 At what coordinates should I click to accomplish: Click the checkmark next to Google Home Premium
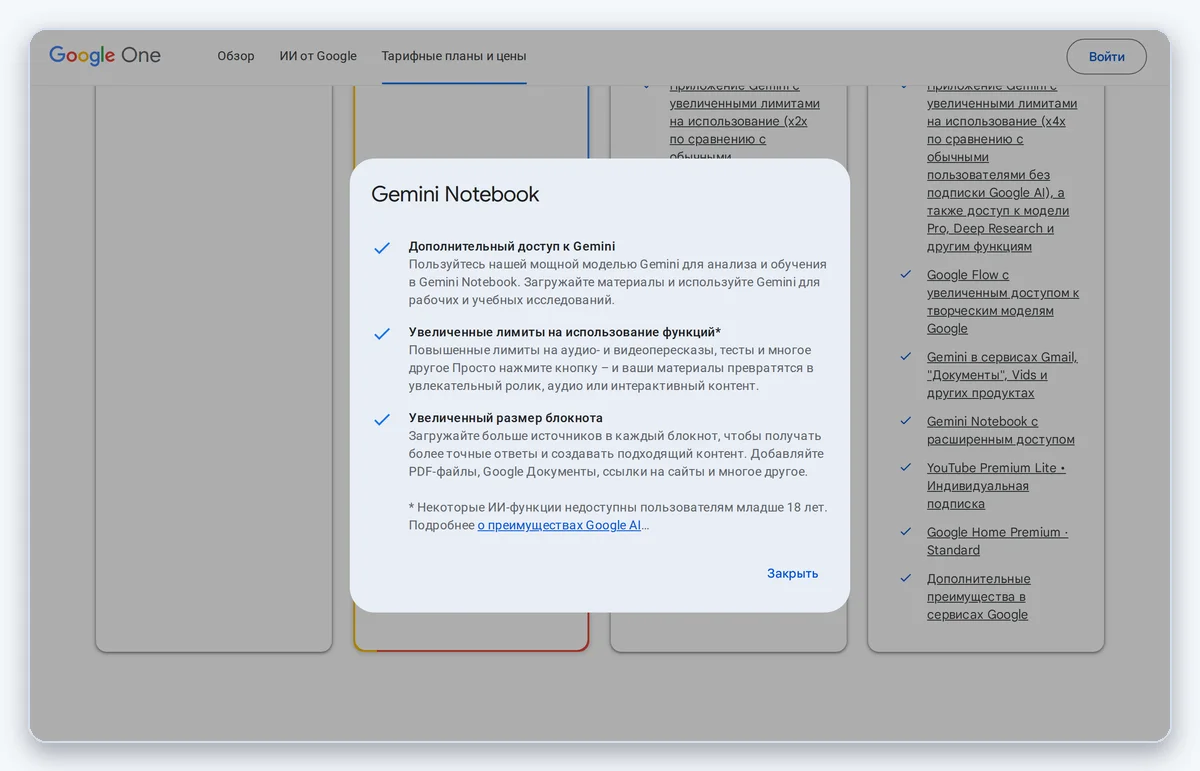pos(905,532)
